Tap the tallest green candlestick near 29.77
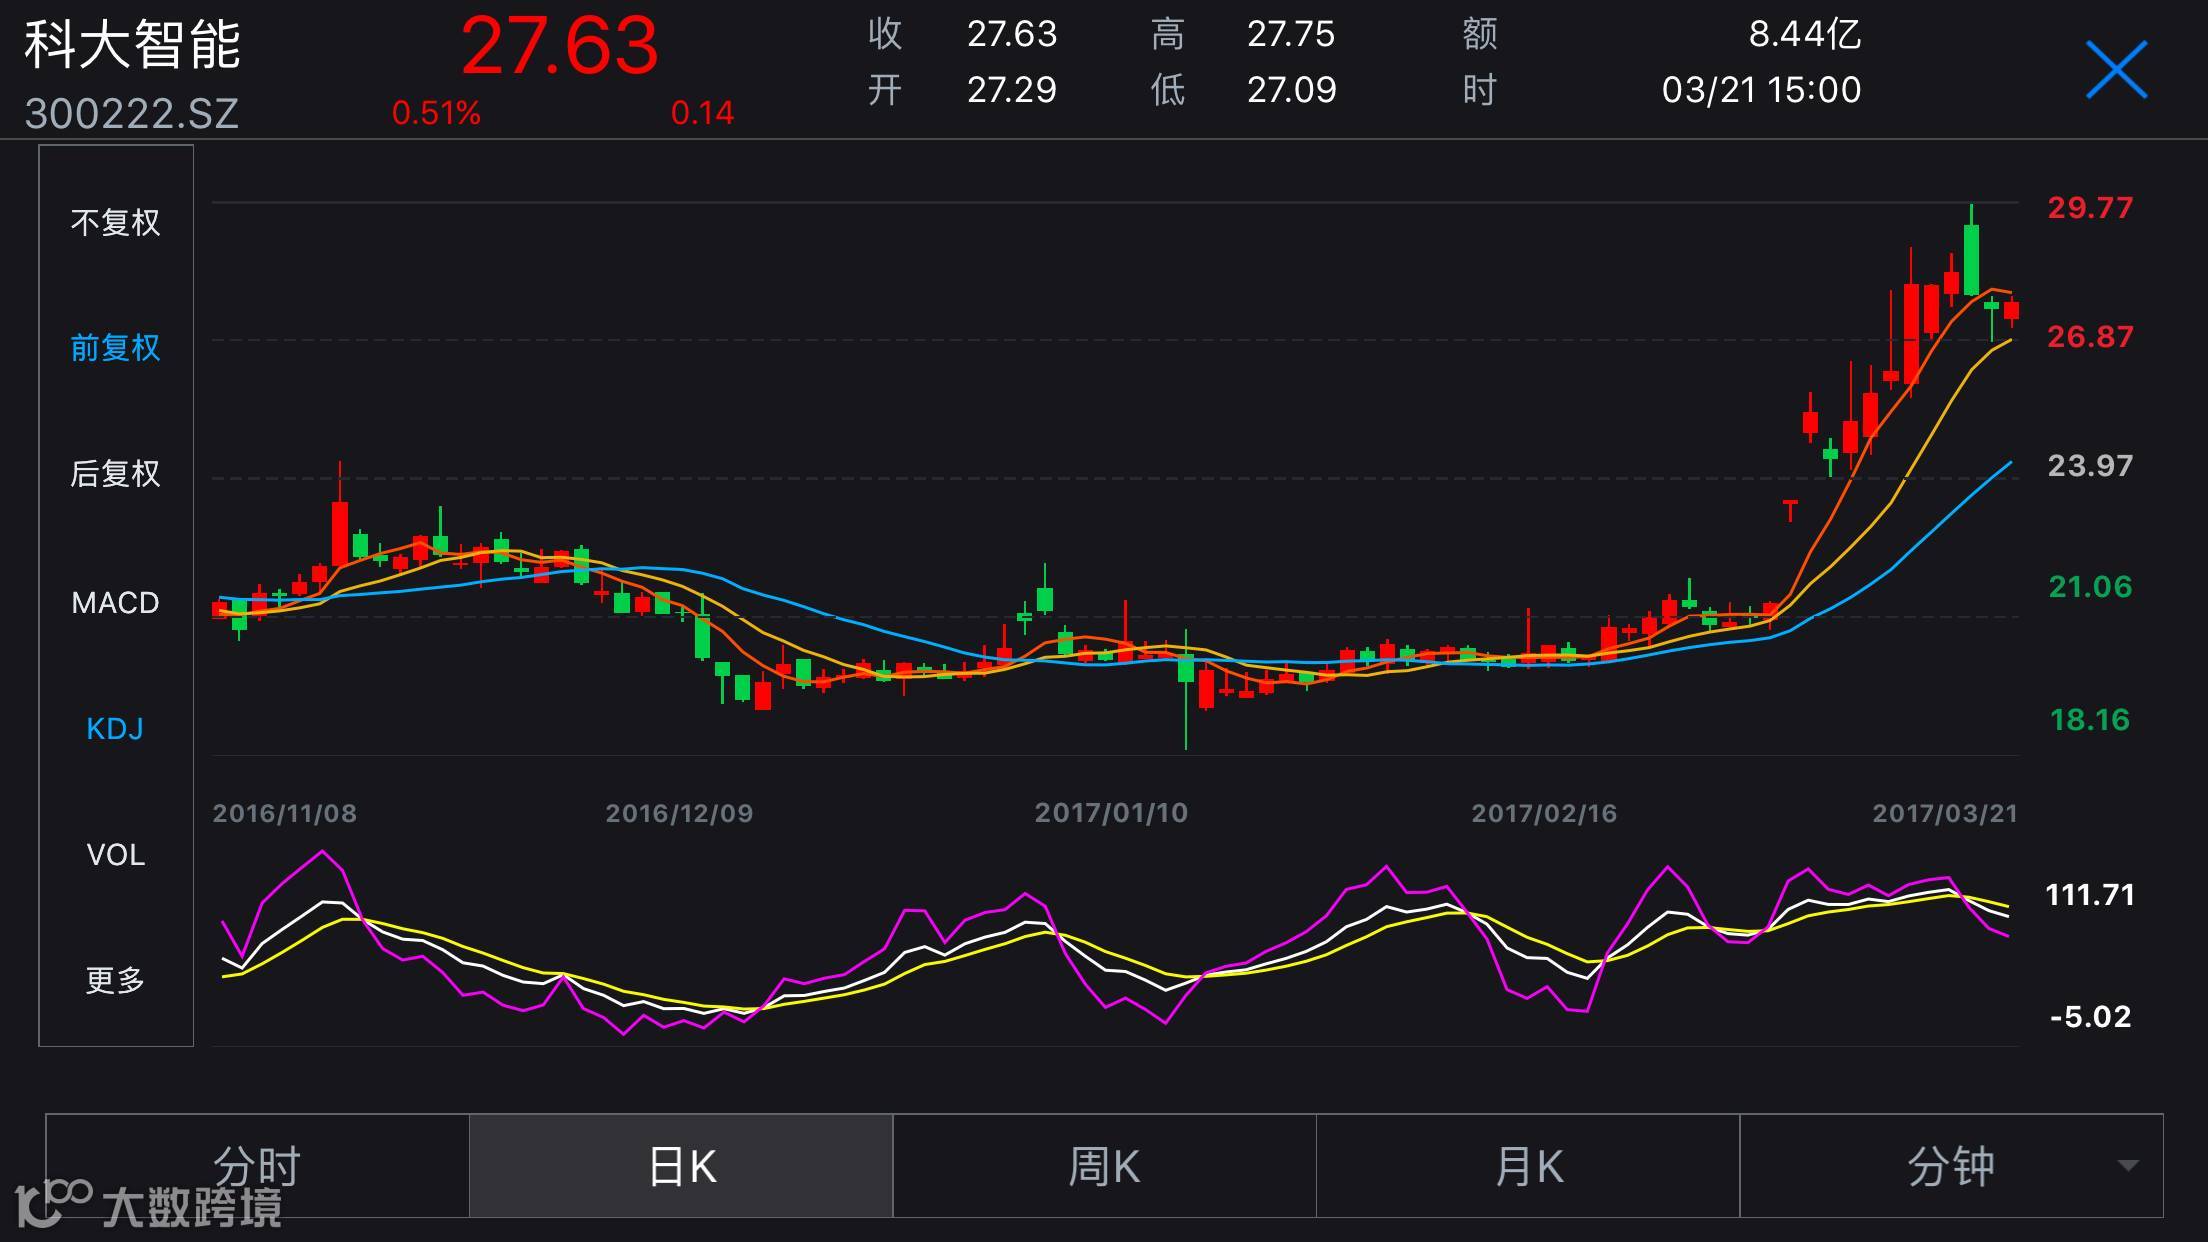Viewport: 2208px width, 1242px height. coord(1971,259)
